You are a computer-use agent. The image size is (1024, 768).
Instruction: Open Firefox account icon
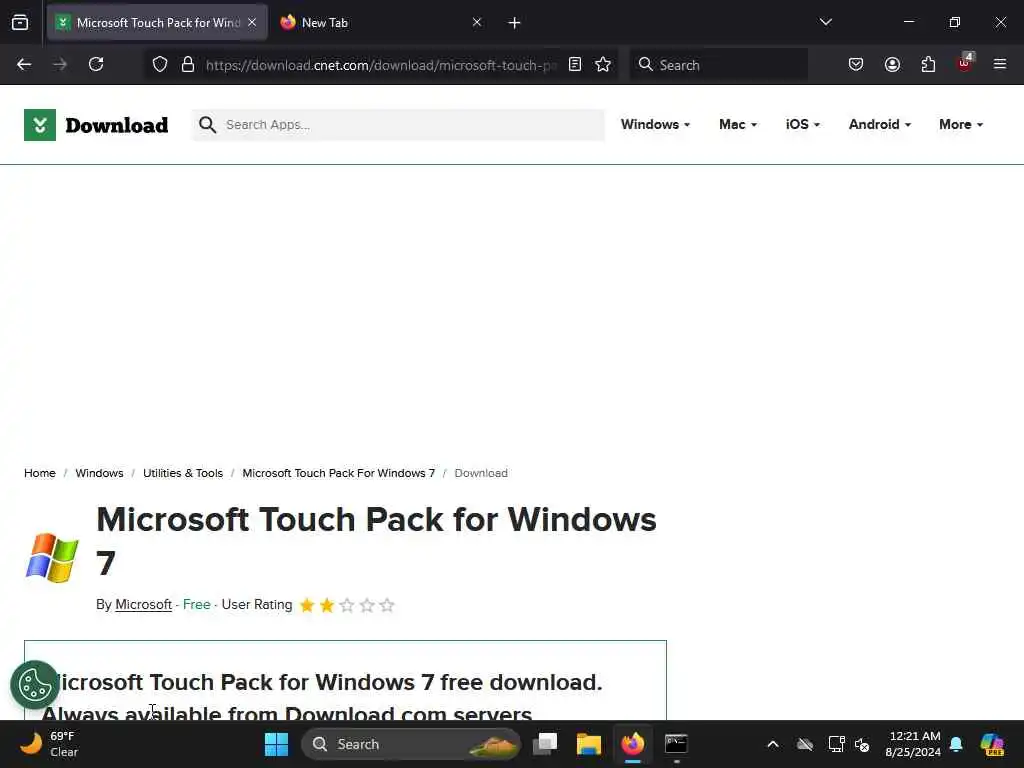point(892,65)
